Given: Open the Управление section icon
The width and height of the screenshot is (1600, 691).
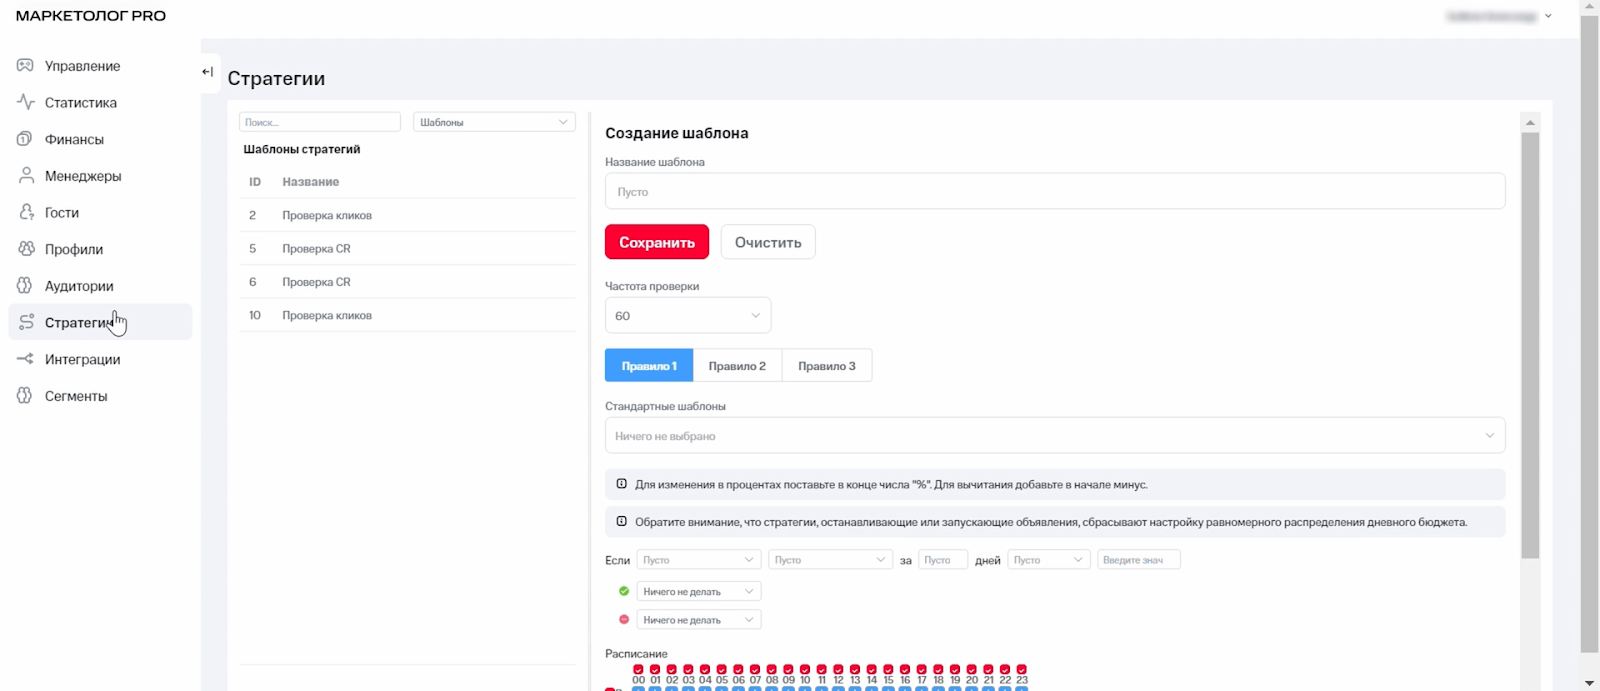Looking at the screenshot, I should 25,66.
